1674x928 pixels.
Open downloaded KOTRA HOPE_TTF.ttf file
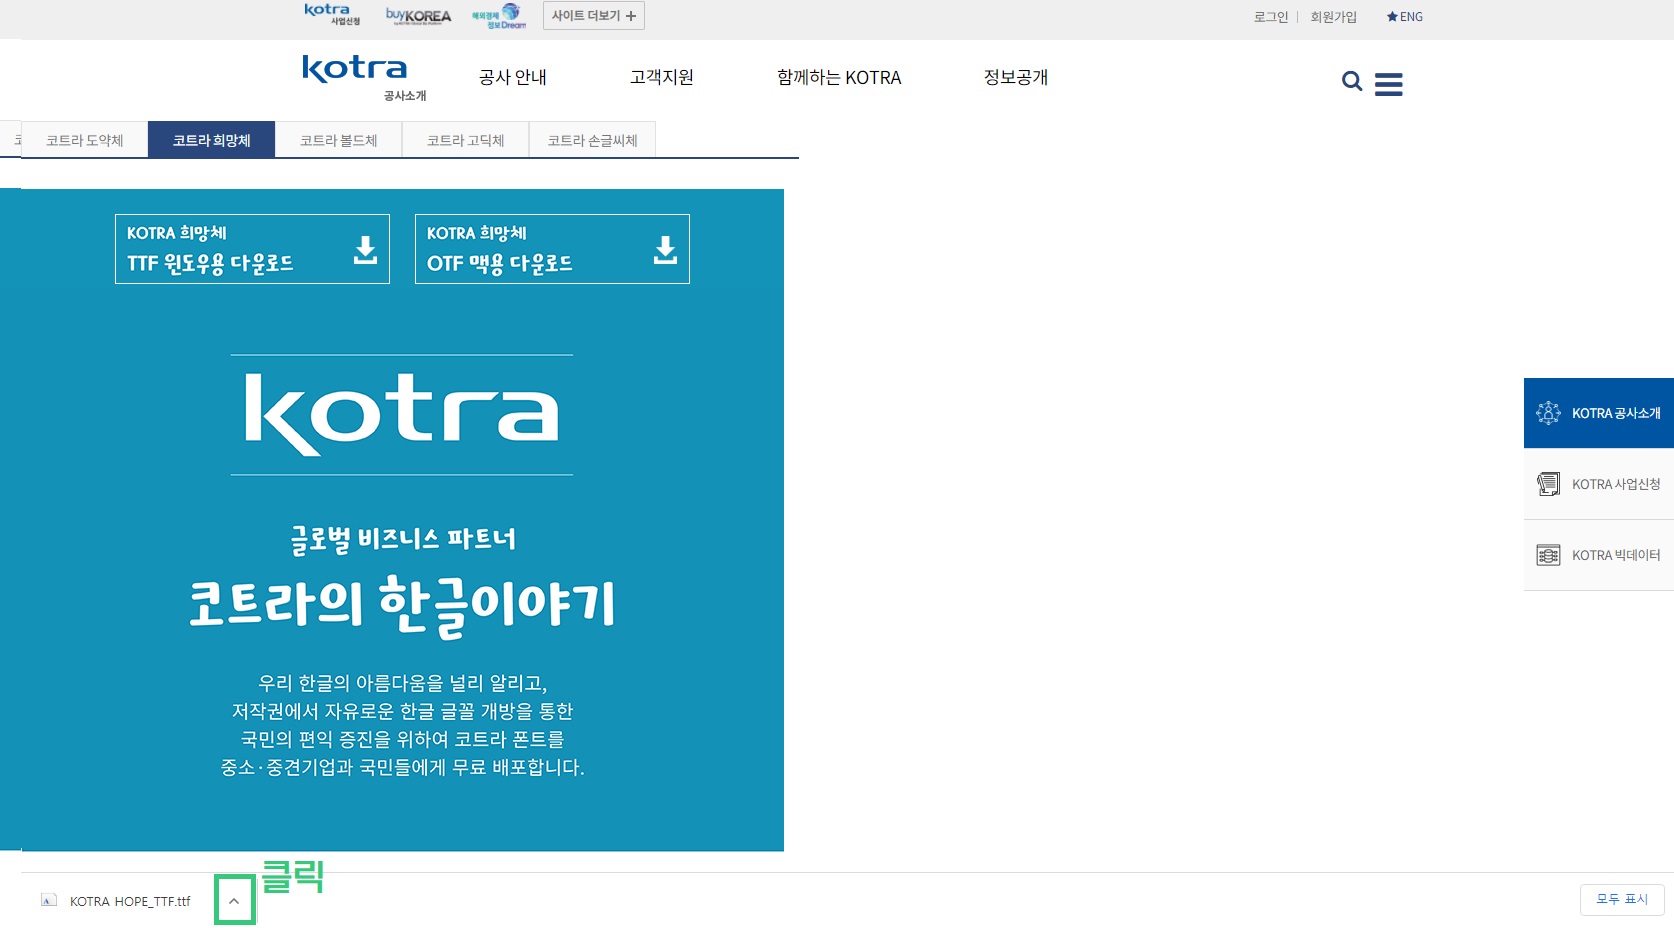pos(129,901)
